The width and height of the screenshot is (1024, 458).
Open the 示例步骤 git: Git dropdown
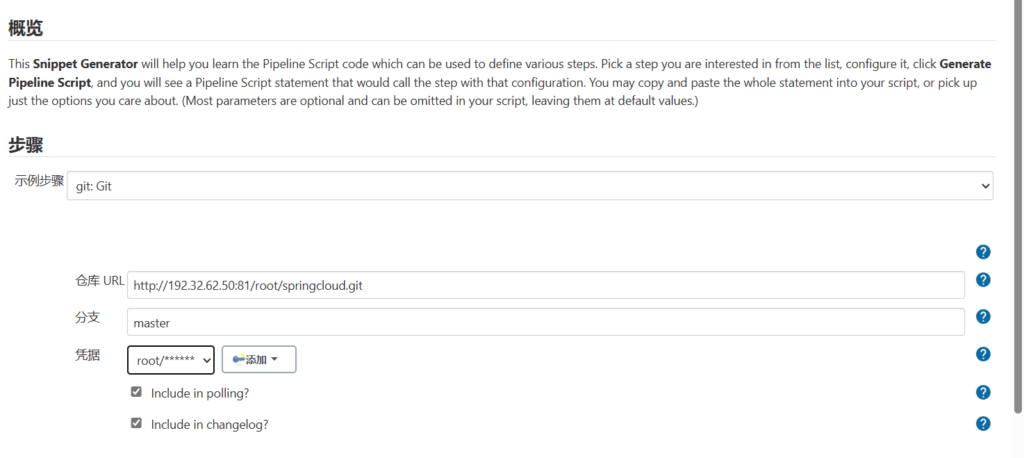pos(529,186)
